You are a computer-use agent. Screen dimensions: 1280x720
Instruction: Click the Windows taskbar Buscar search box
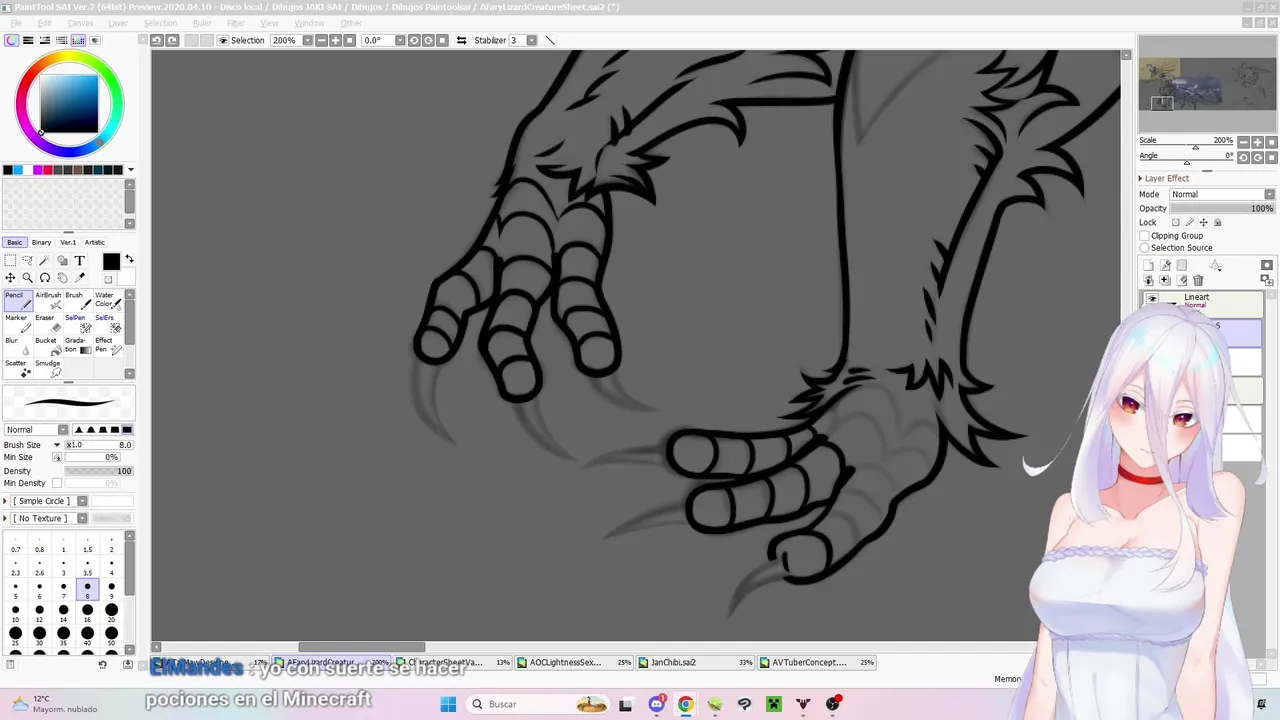537,704
